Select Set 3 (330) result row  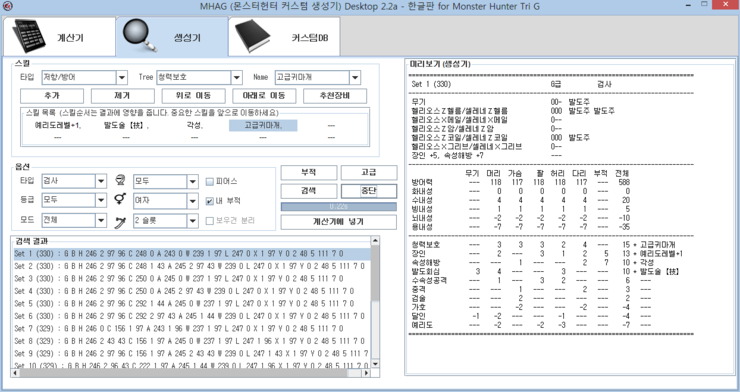tap(192, 279)
